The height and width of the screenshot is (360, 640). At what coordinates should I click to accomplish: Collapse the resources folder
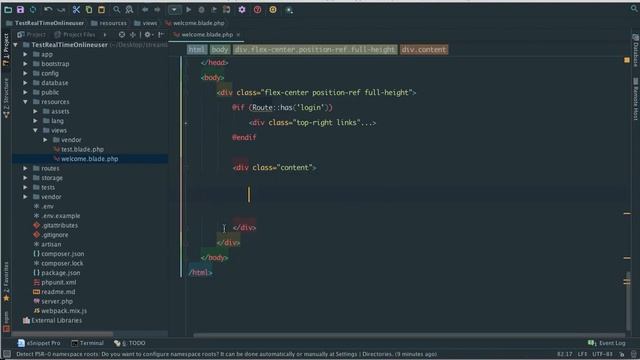[25, 102]
